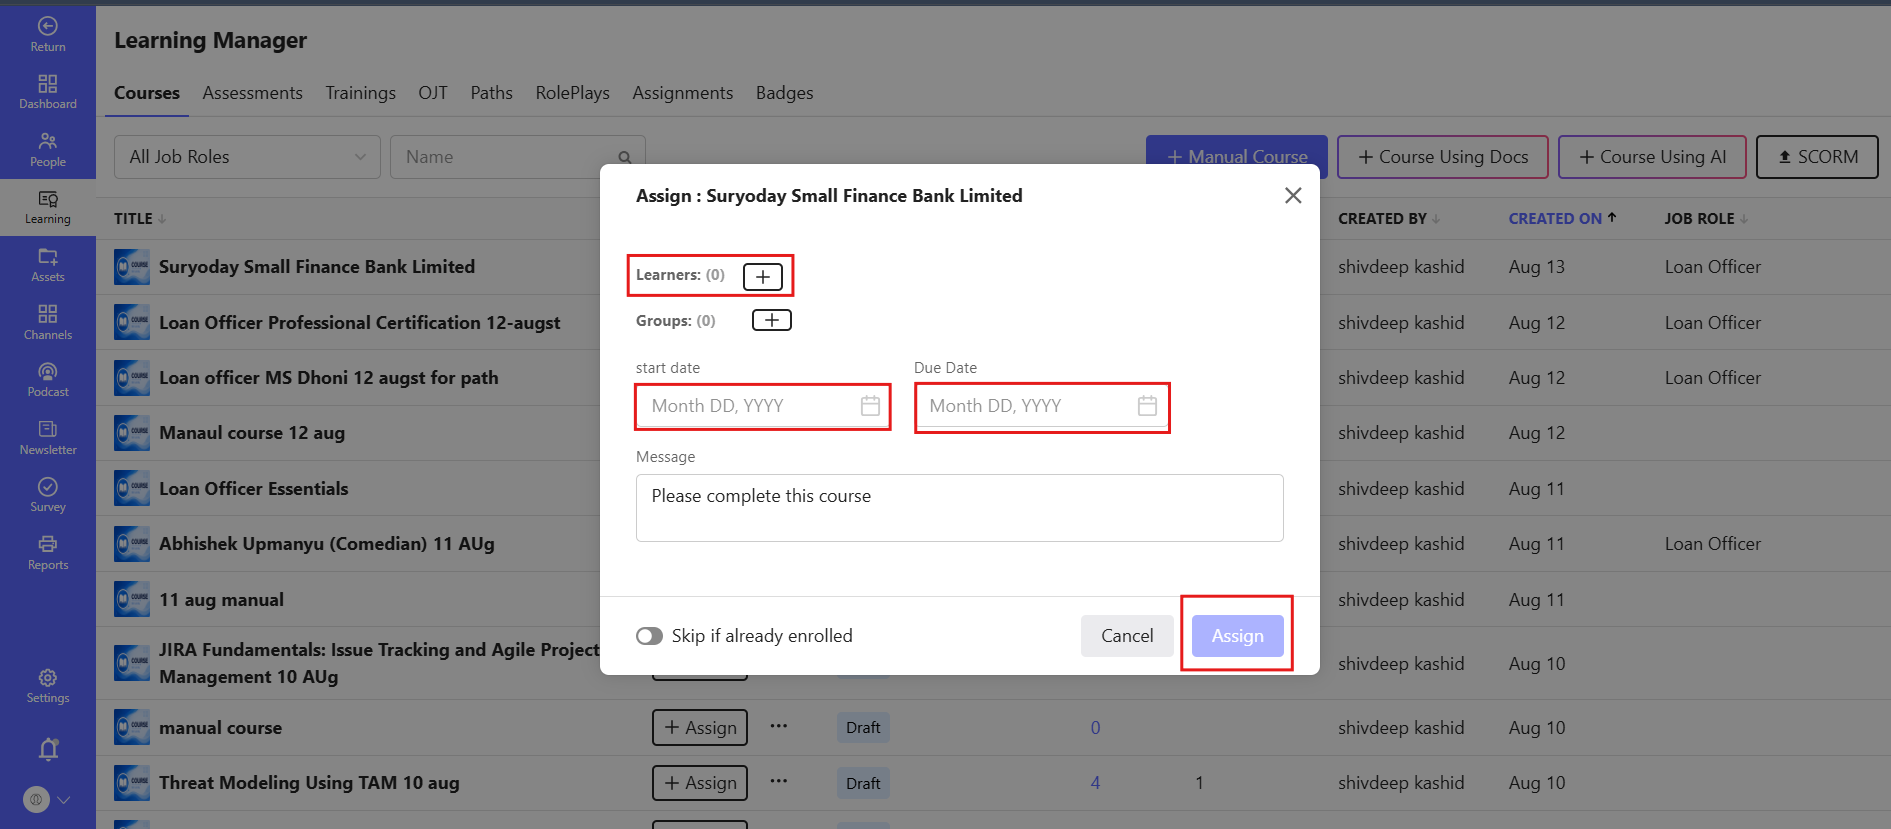The image size is (1891, 829).
Task: Select the Learning icon in sidebar
Action: (48, 207)
